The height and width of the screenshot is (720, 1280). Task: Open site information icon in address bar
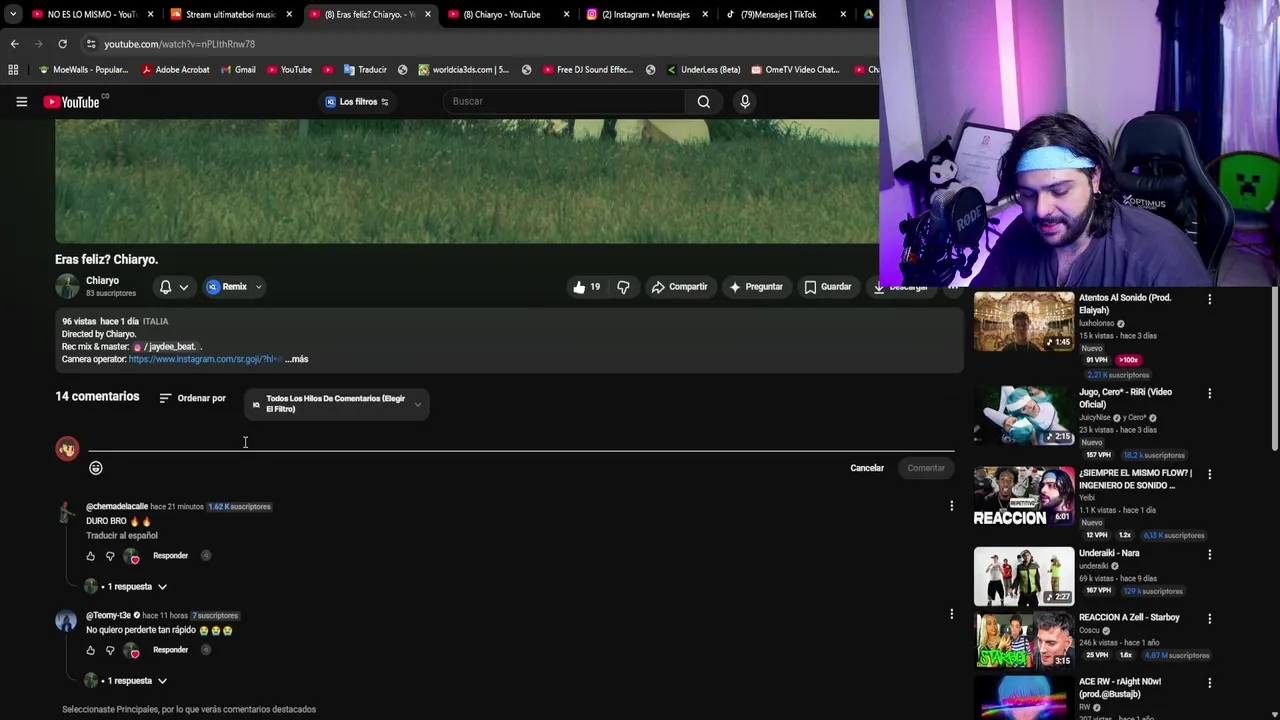tap(91, 44)
